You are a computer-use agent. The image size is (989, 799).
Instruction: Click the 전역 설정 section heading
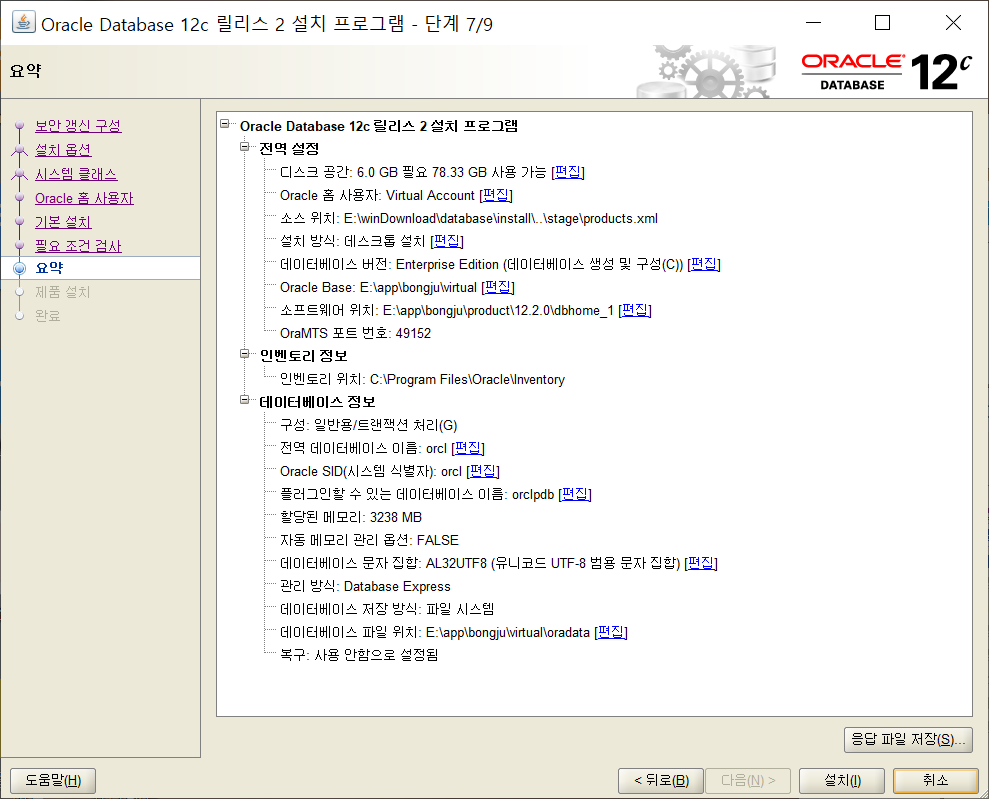(x=289, y=149)
